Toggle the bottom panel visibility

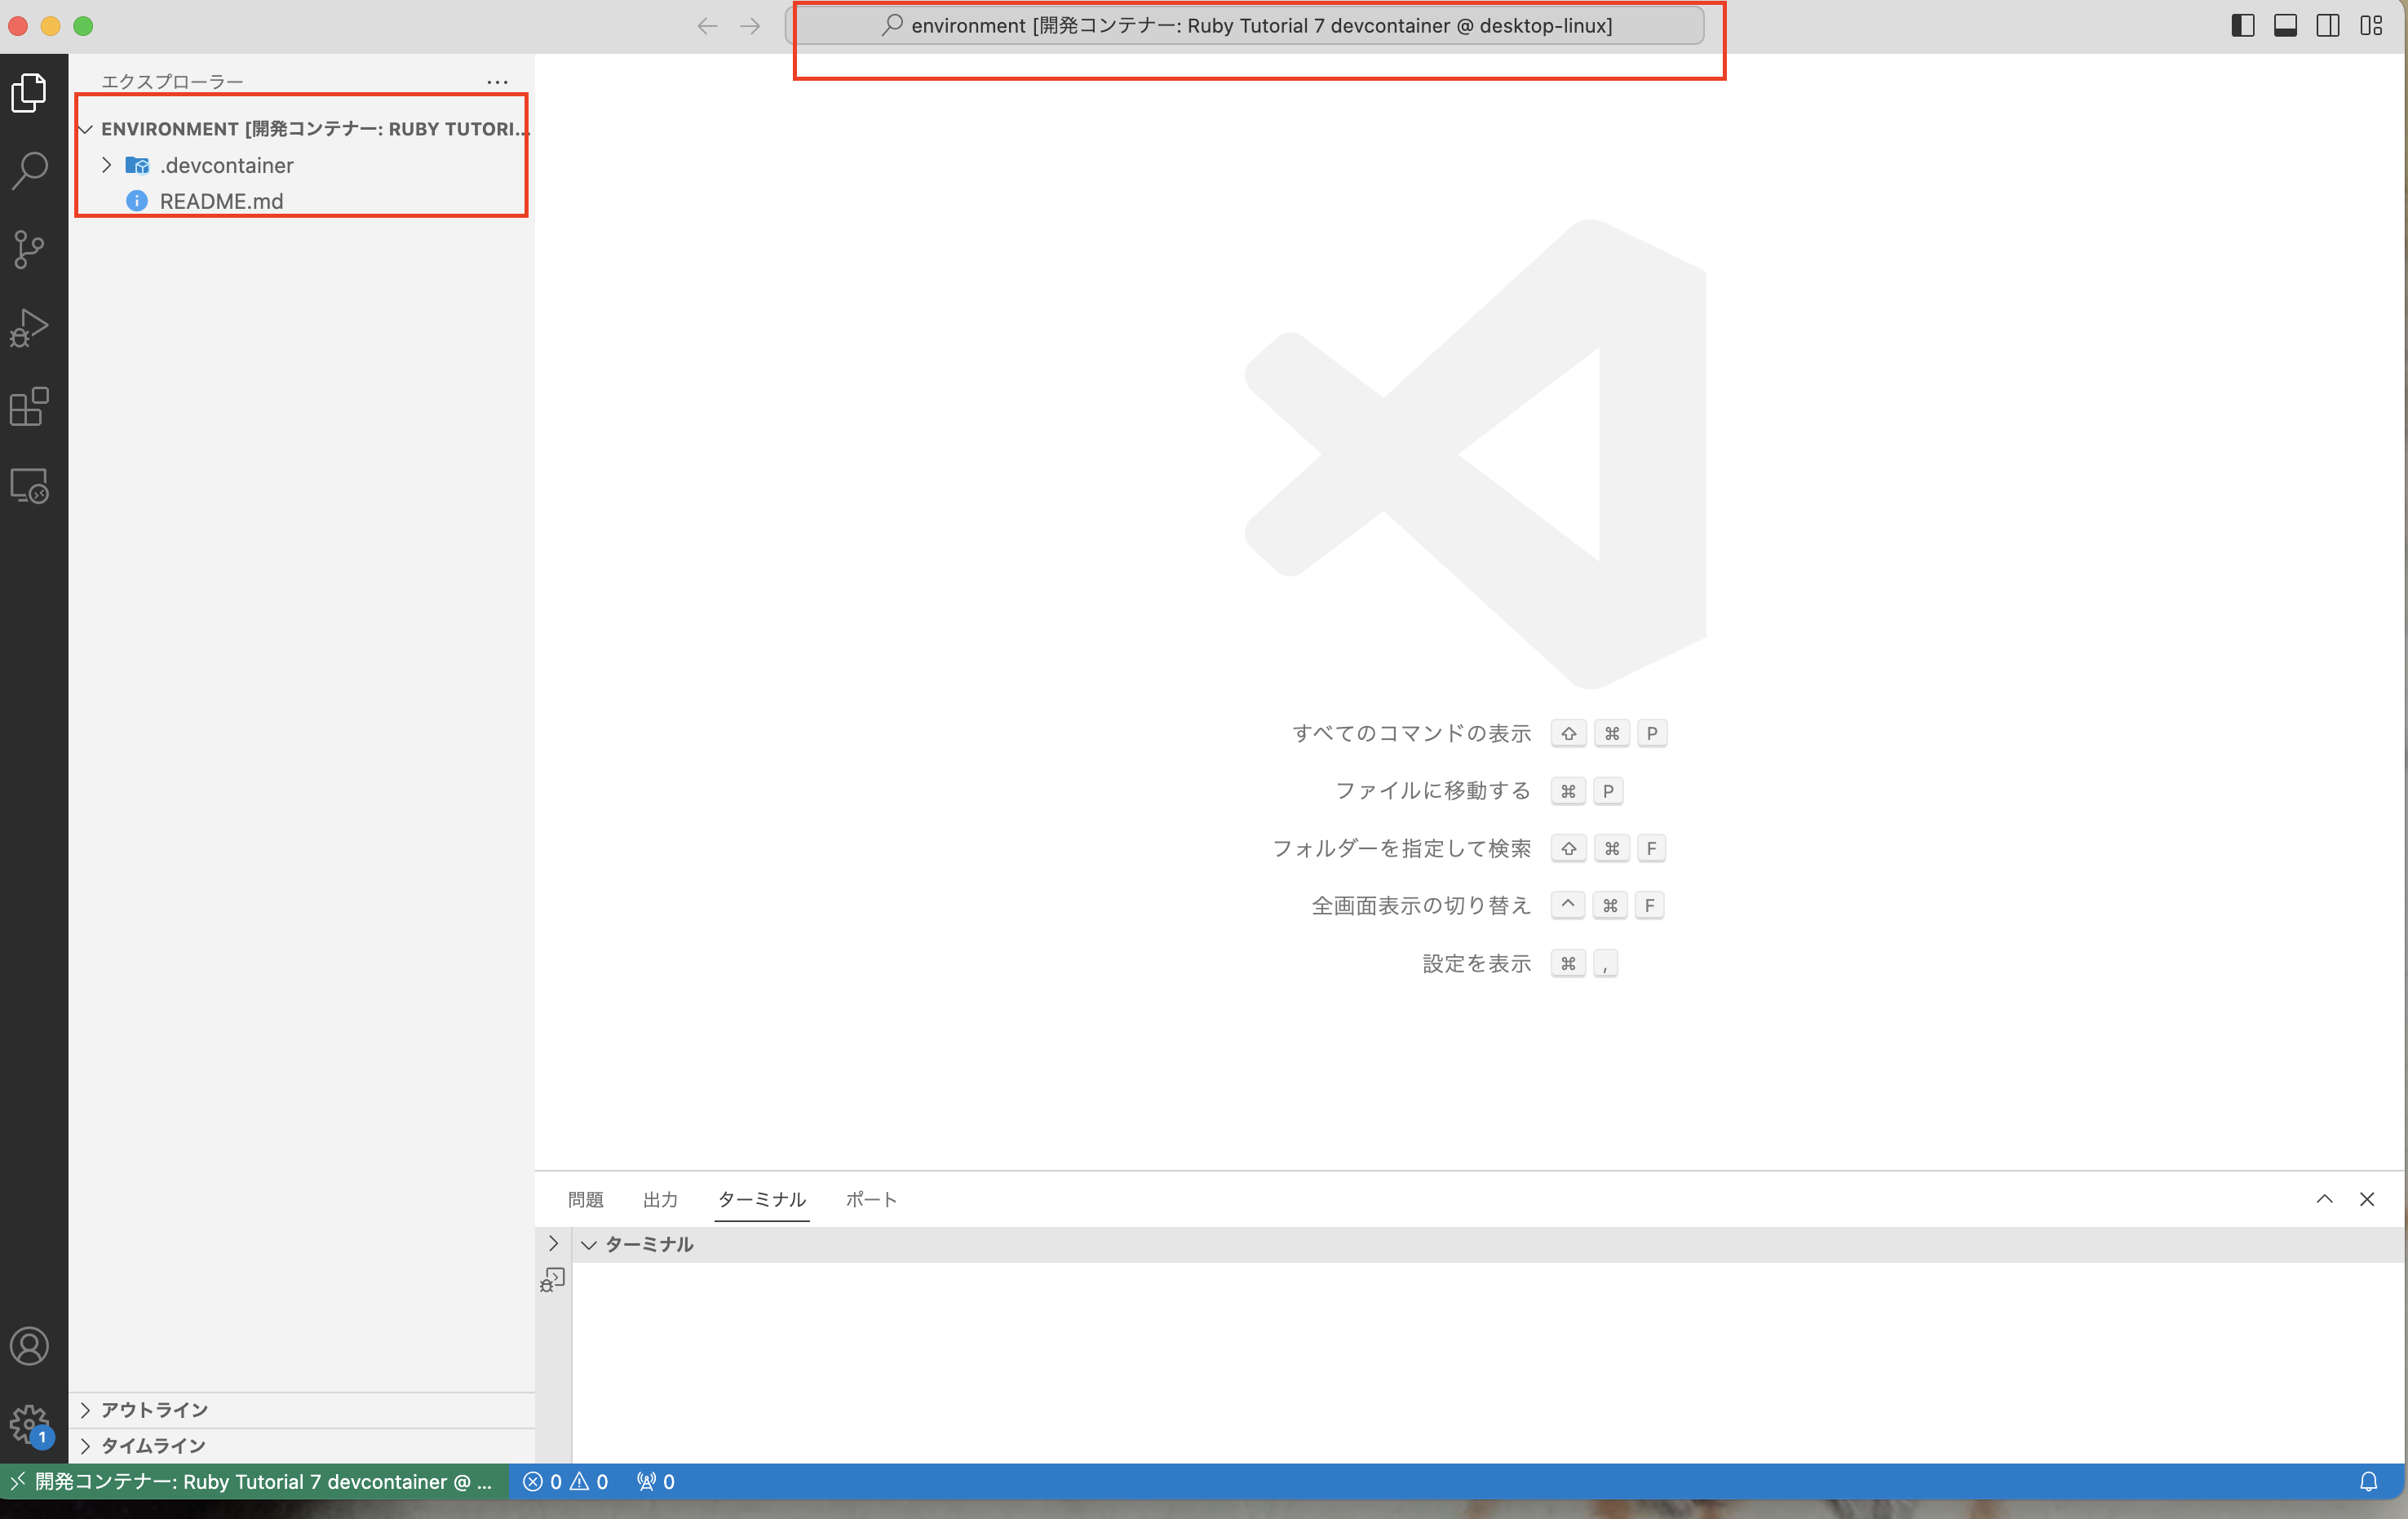[2285, 26]
